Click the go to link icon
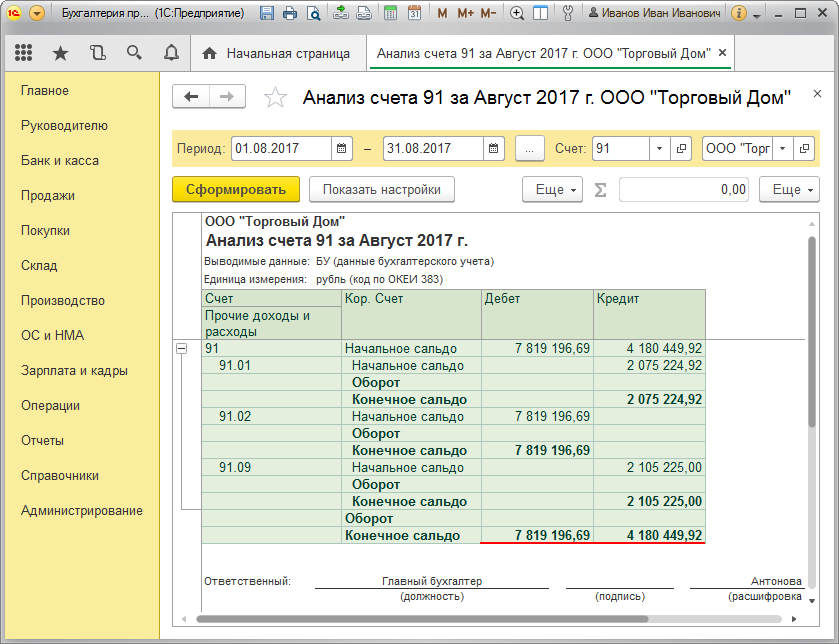 click(364, 13)
